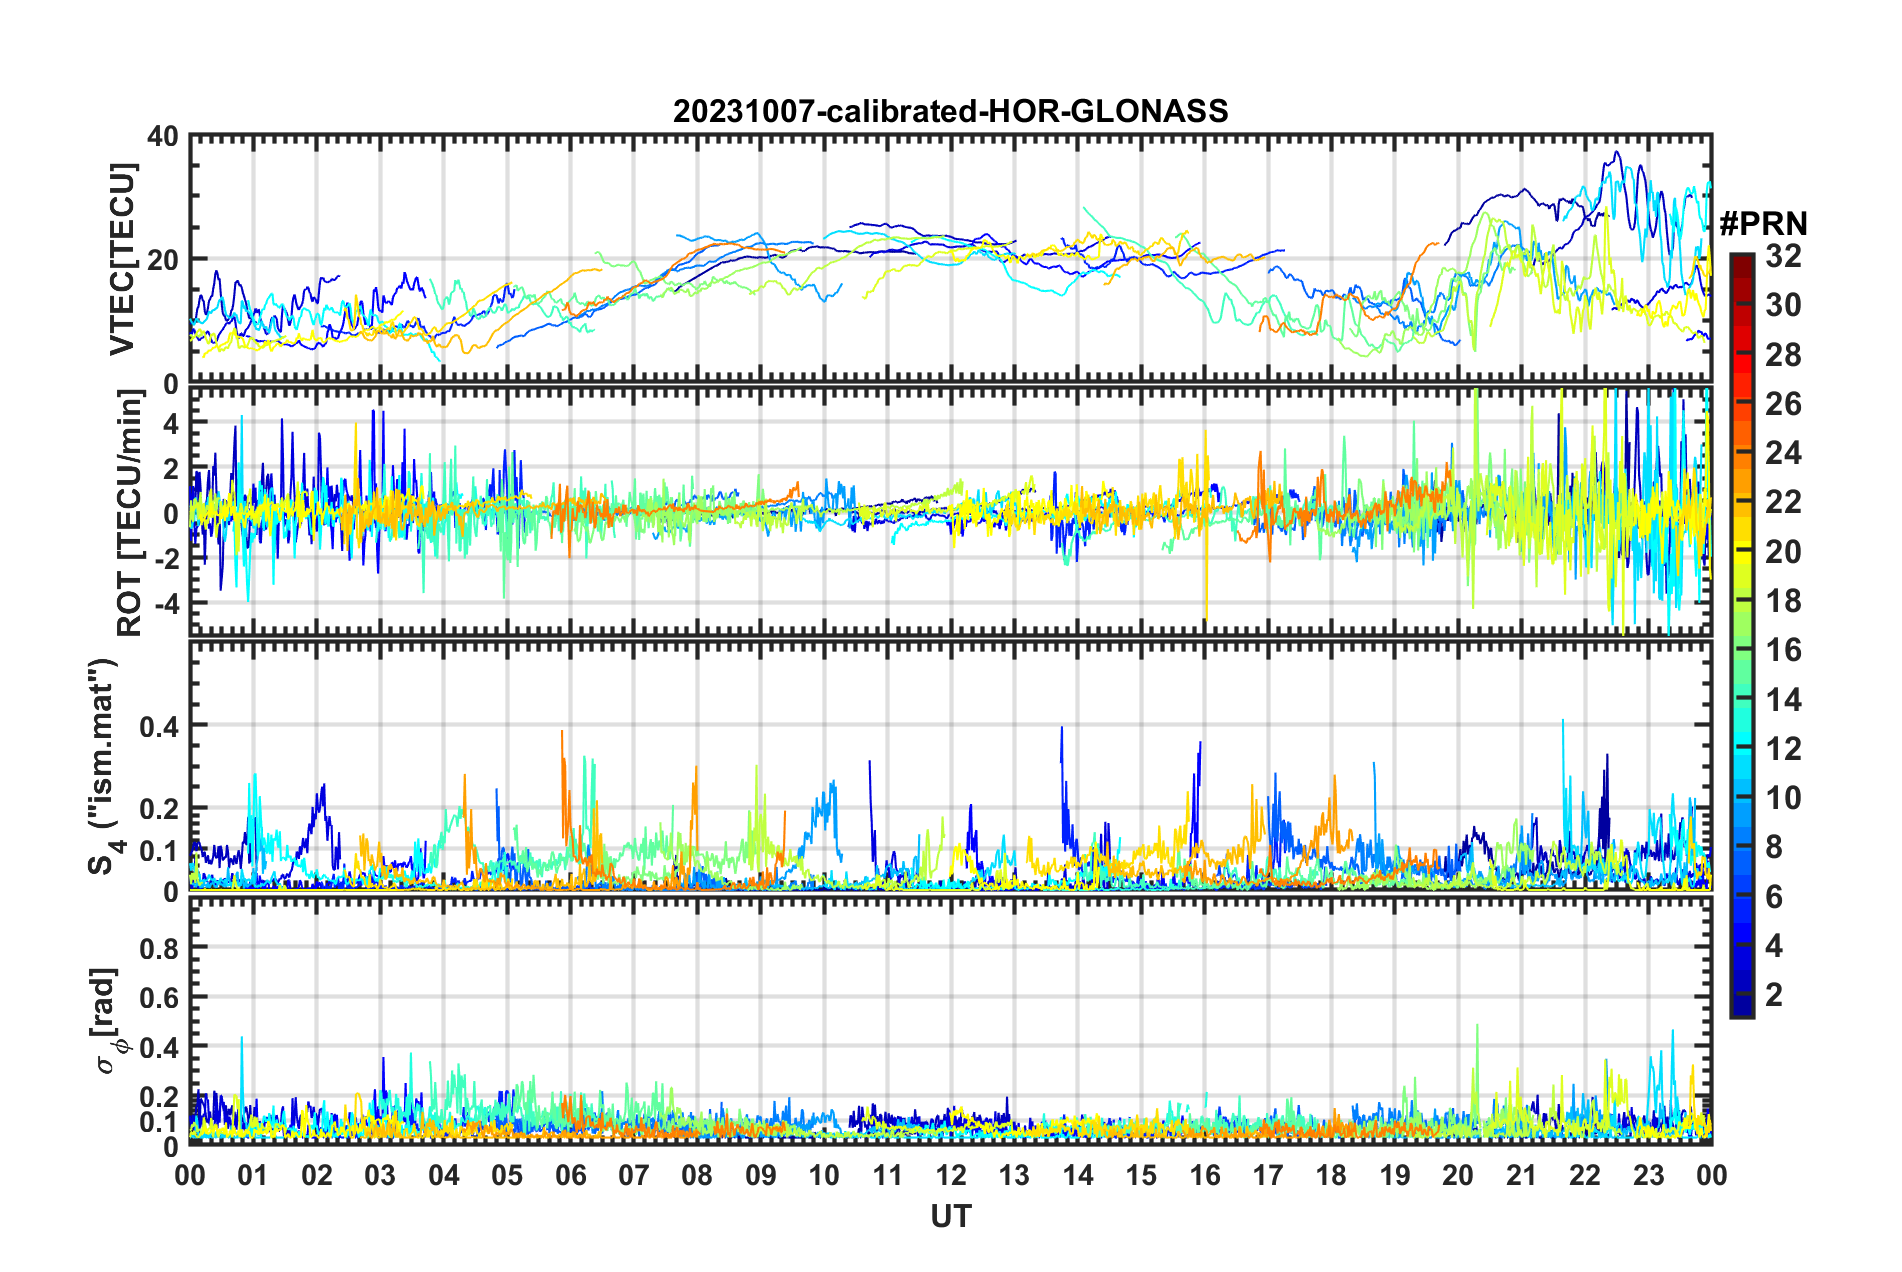This screenshot has width=1902, height=1272.
Task: Click UT axis hour label 21
Action: 1522,1175
